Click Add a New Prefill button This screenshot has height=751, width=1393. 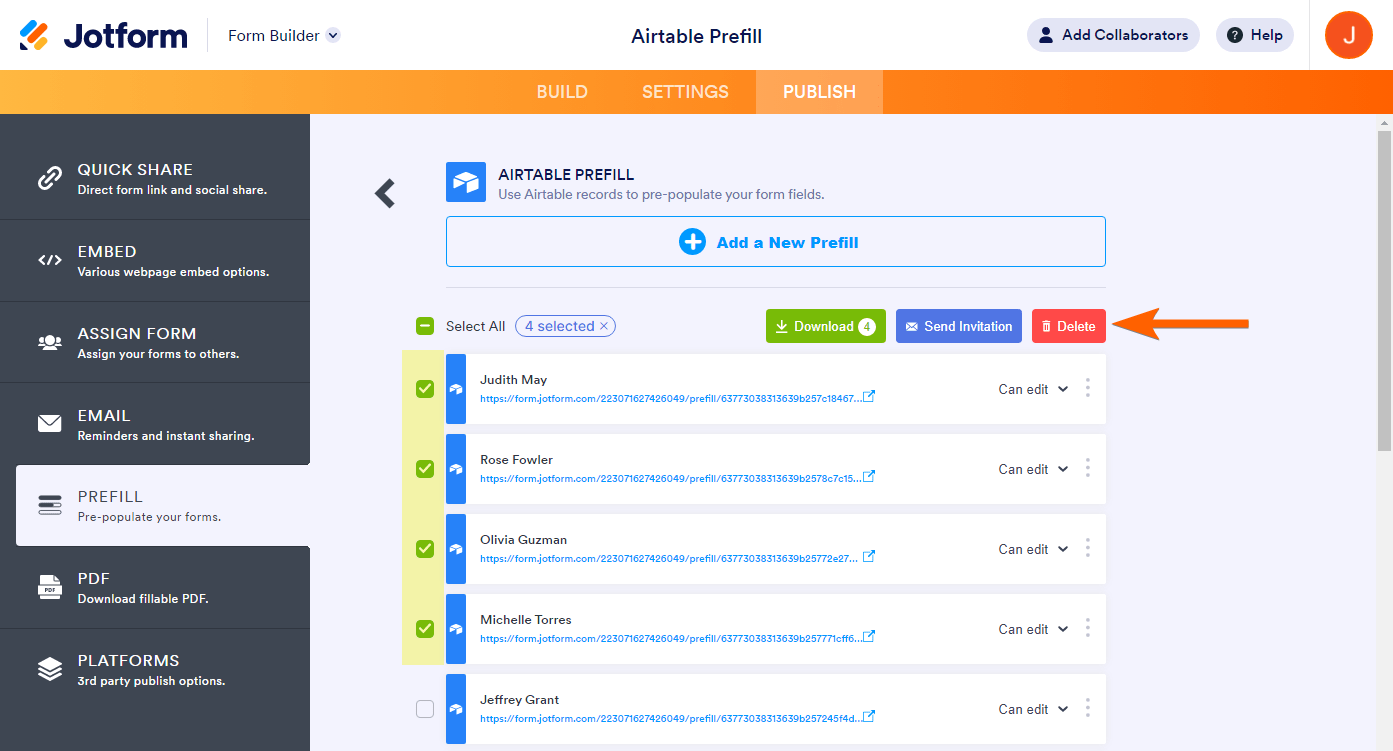point(776,242)
